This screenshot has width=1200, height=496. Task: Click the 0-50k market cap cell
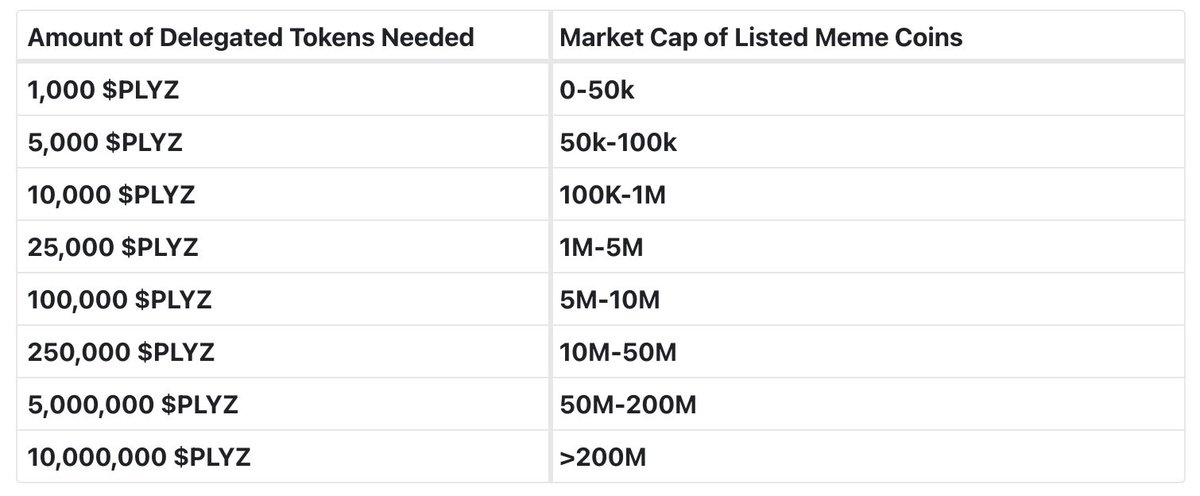(x=867, y=91)
